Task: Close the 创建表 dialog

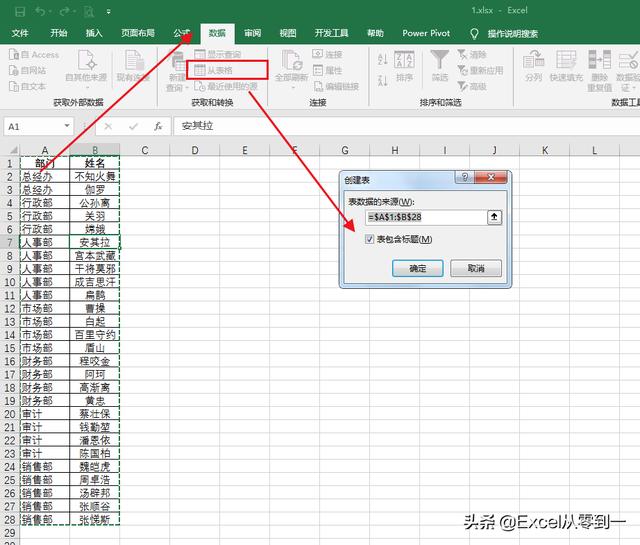Action: point(491,177)
